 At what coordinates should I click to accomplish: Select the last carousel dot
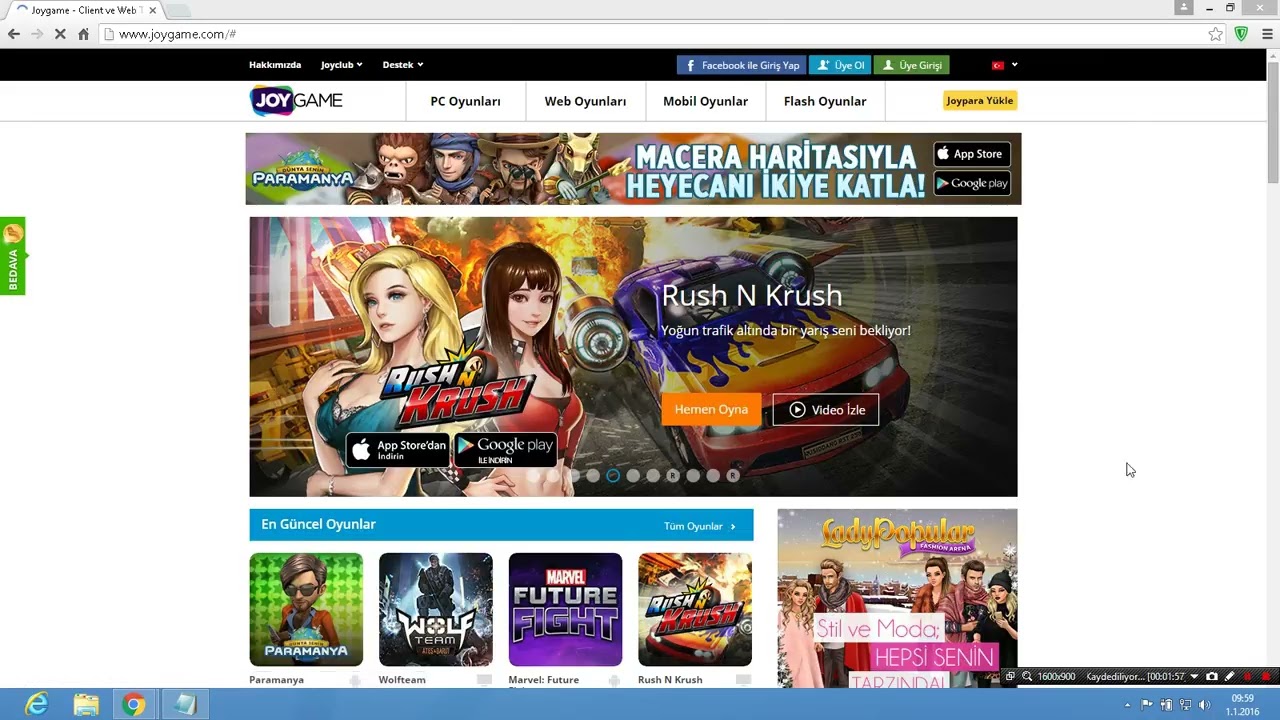(x=733, y=476)
